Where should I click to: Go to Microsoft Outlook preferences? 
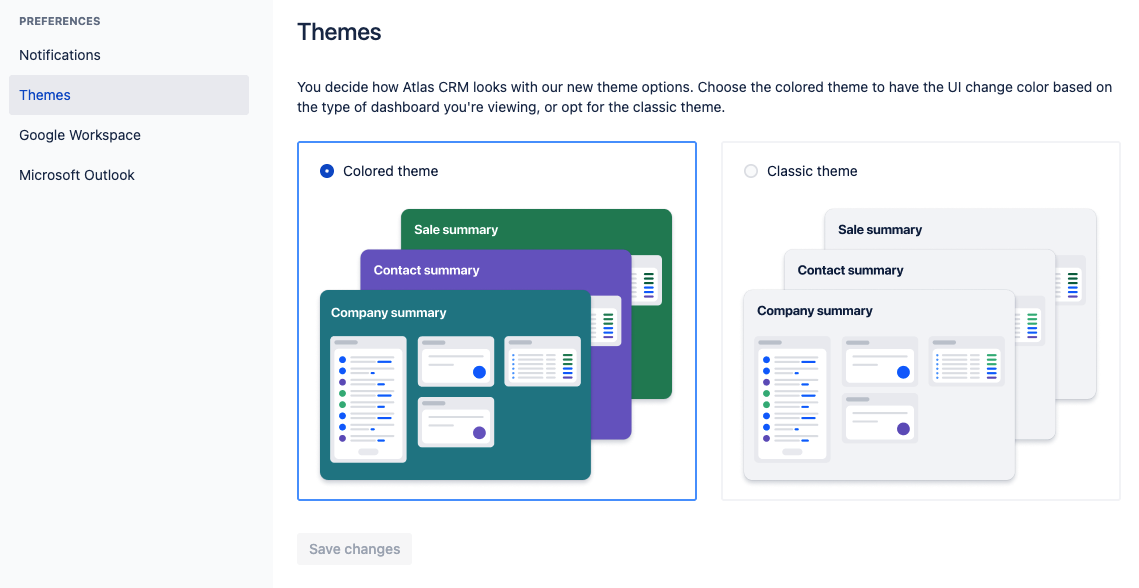77,175
